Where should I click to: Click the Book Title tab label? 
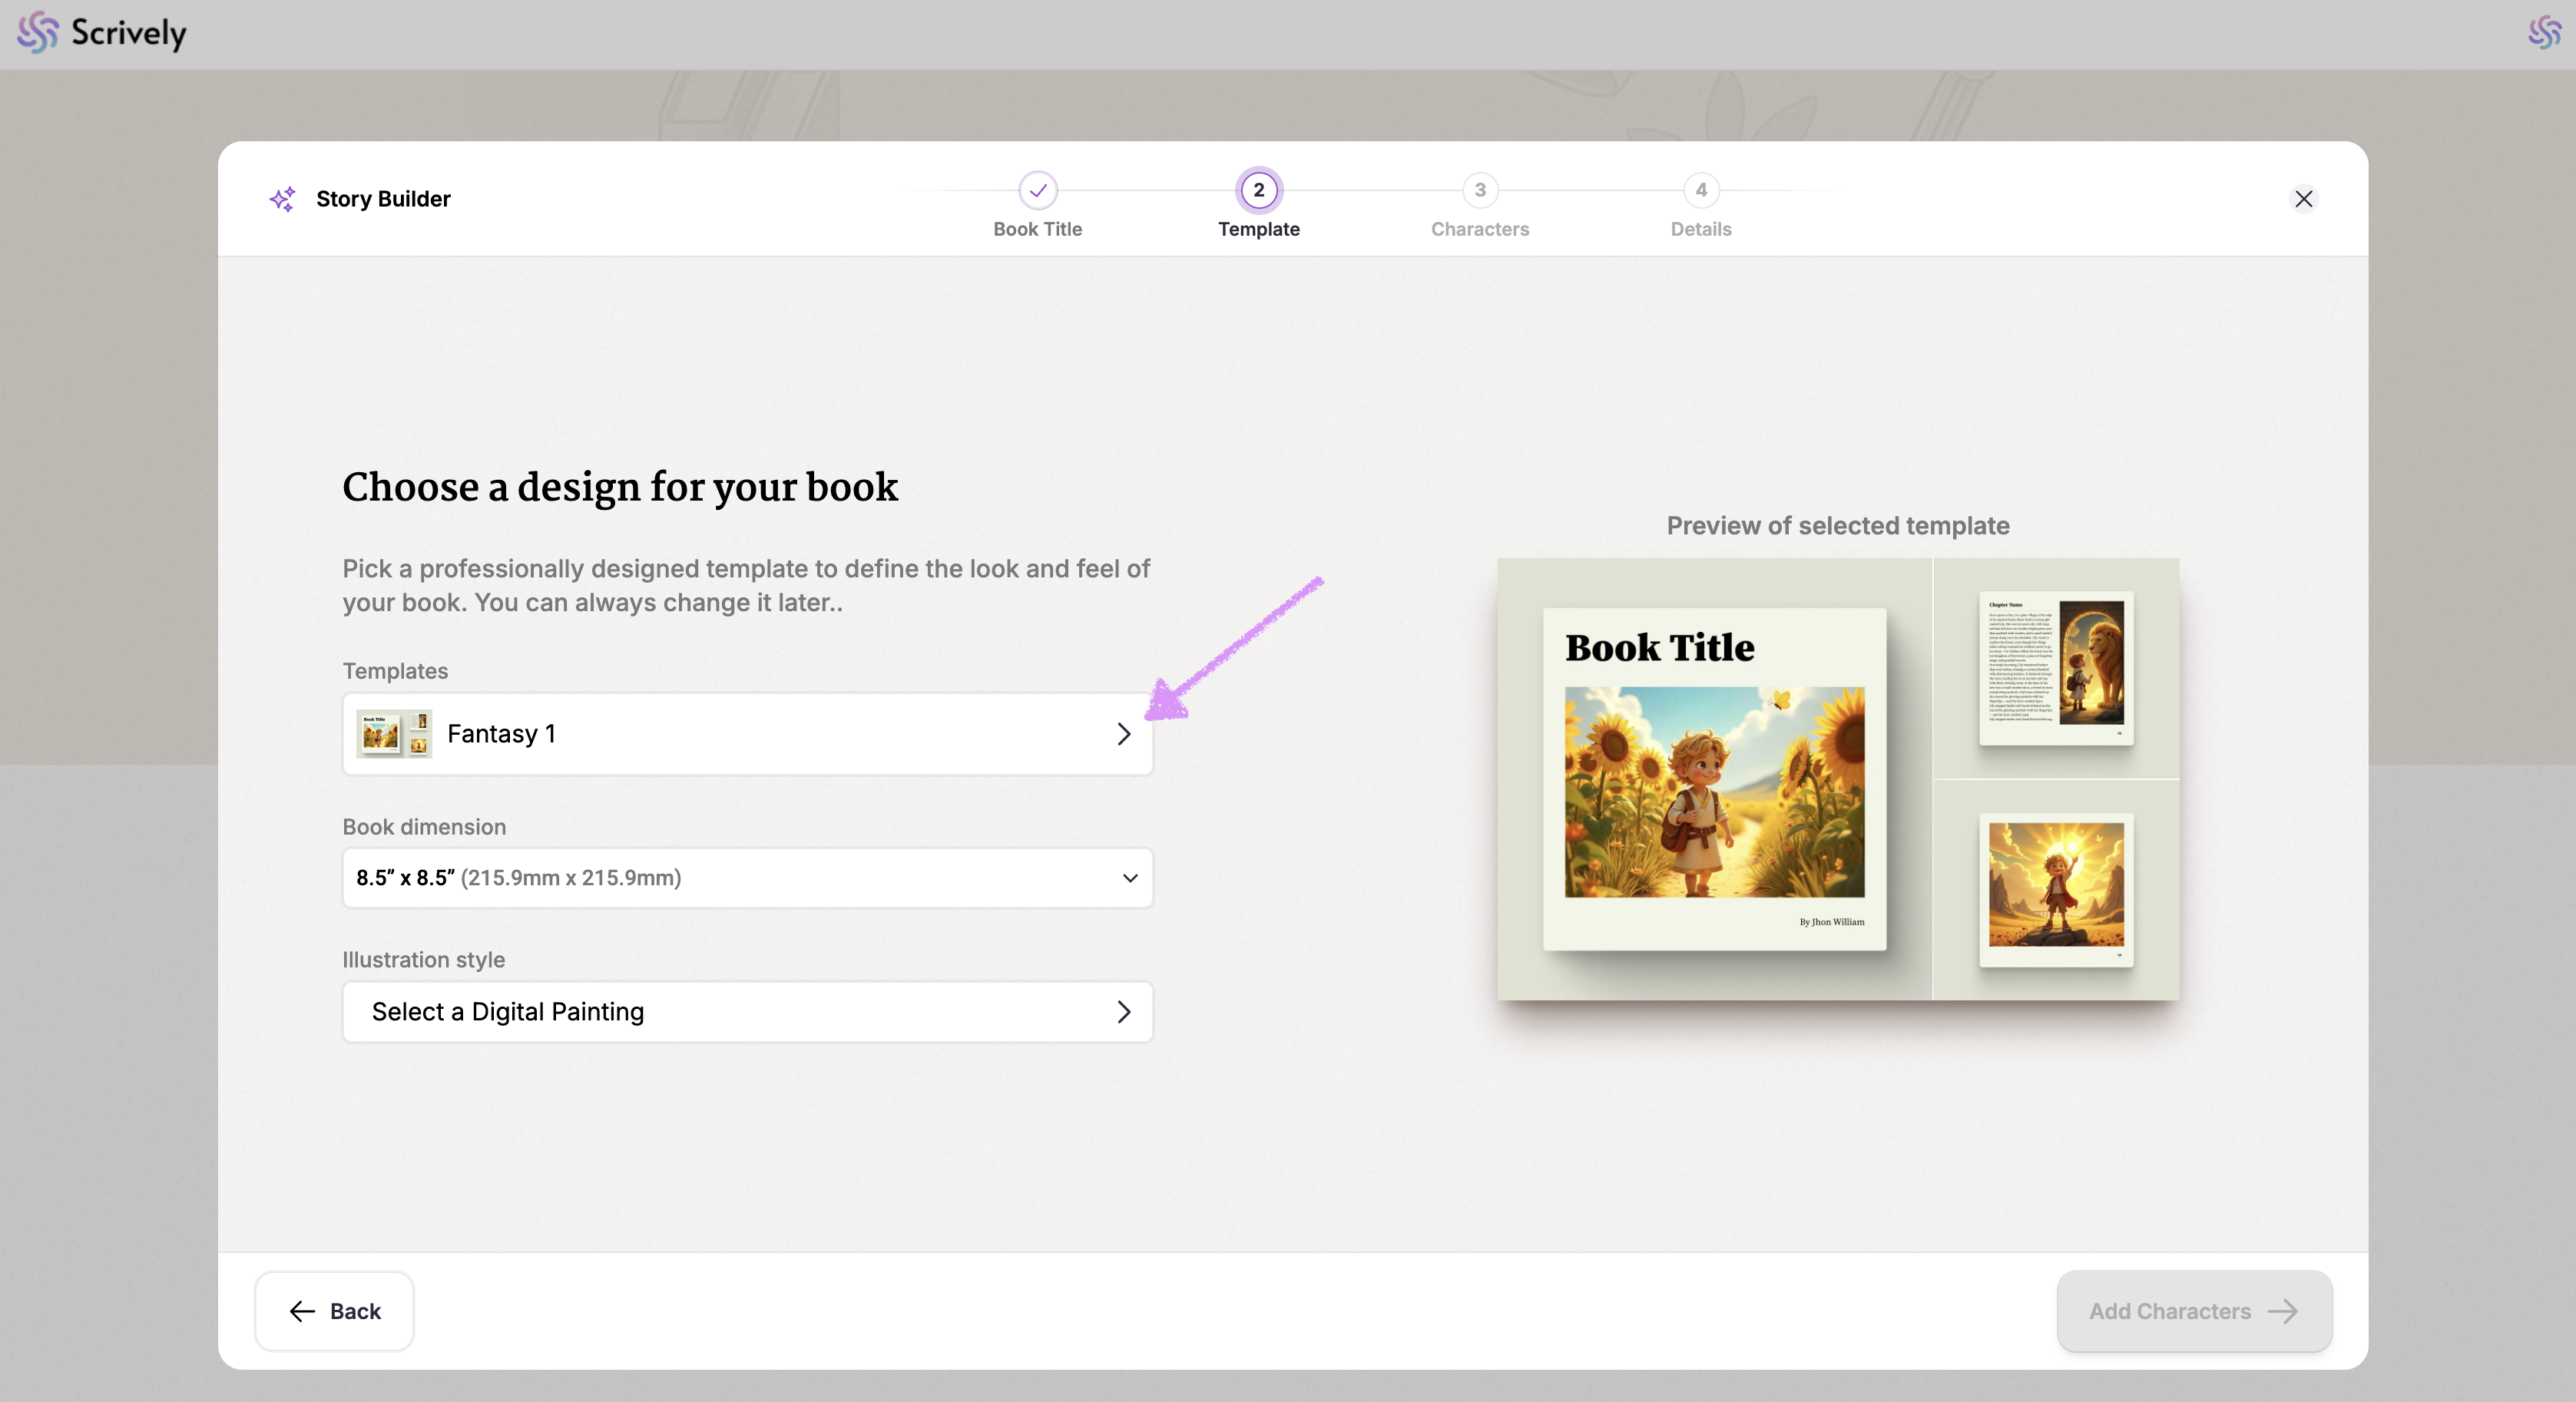coord(1037,229)
